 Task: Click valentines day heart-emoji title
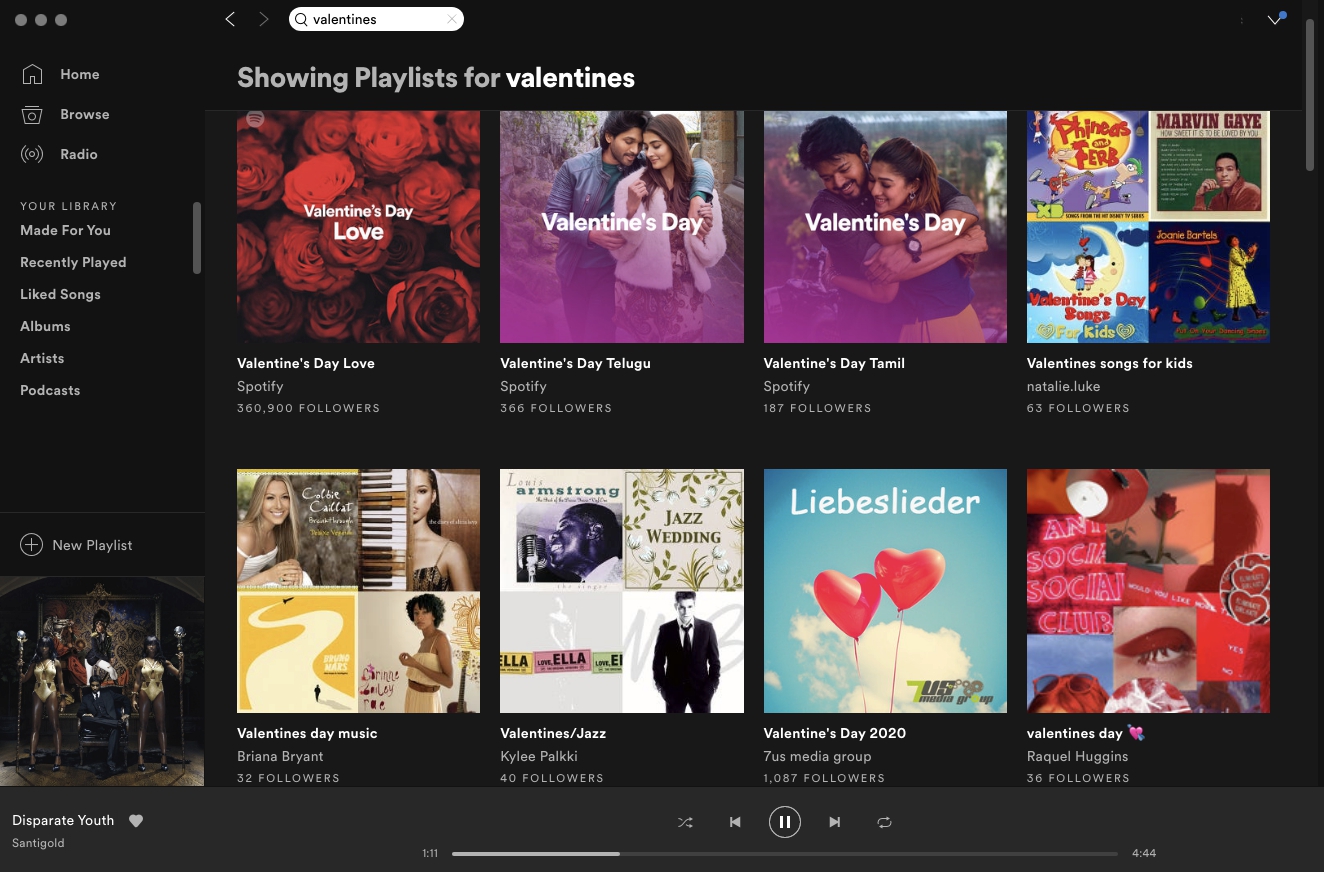click(x=1086, y=733)
